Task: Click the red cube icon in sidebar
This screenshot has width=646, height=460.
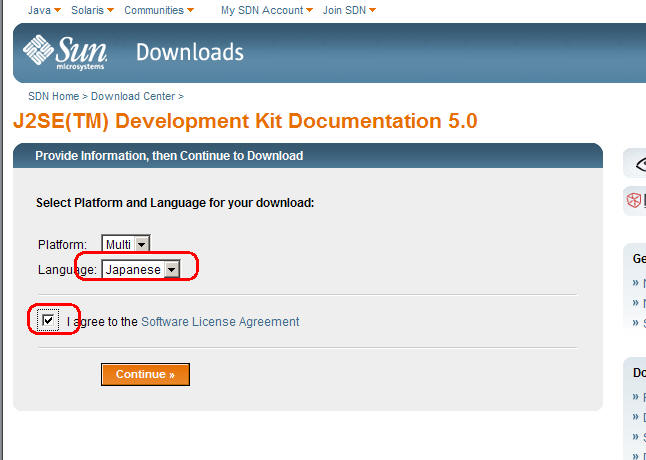Action: point(634,200)
